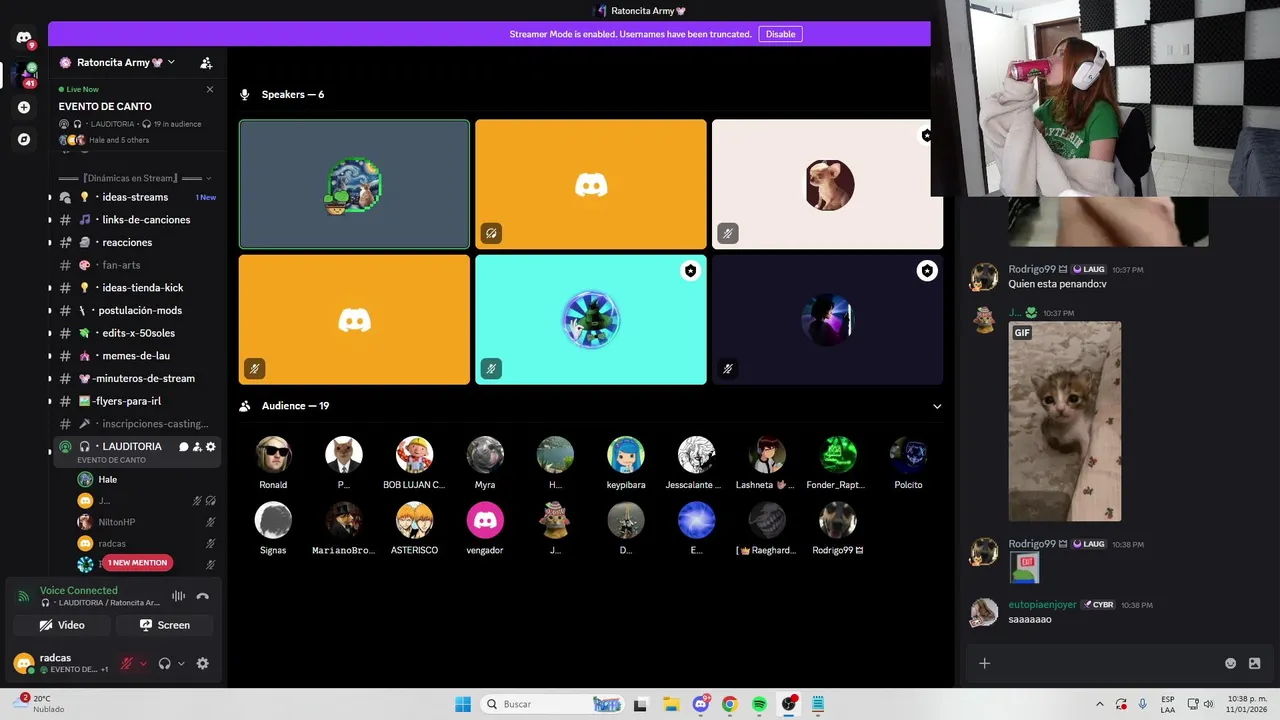Select cyan speaker tile with star badge

point(591,319)
